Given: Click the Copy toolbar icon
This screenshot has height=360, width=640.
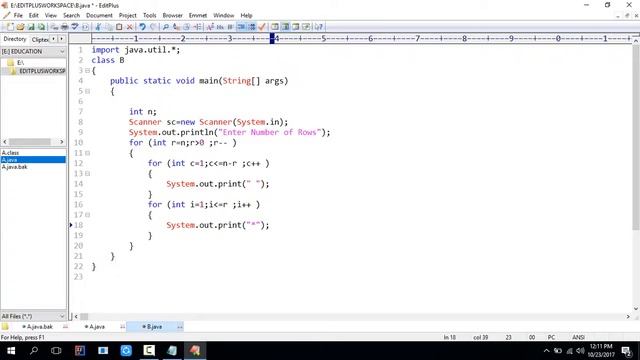Looking at the screenshot, I should [x=109, y=27].
